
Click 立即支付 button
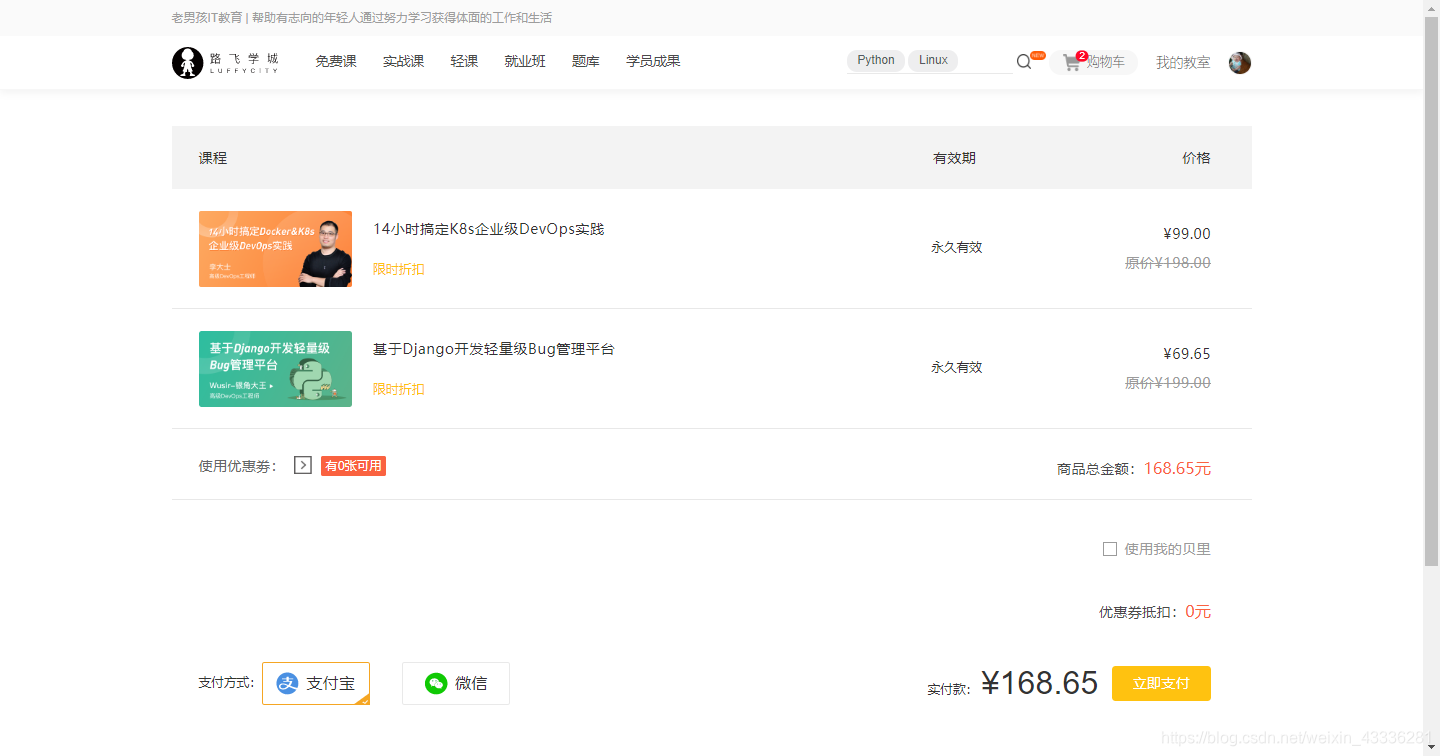click(x=1161, y=683)
